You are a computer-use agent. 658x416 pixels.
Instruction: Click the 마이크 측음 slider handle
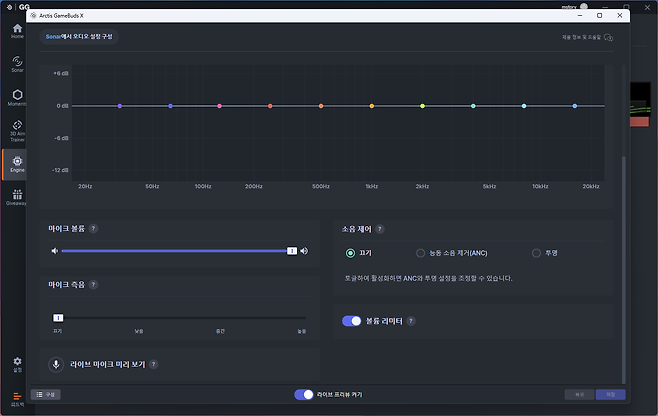click(x=58, y=318)
